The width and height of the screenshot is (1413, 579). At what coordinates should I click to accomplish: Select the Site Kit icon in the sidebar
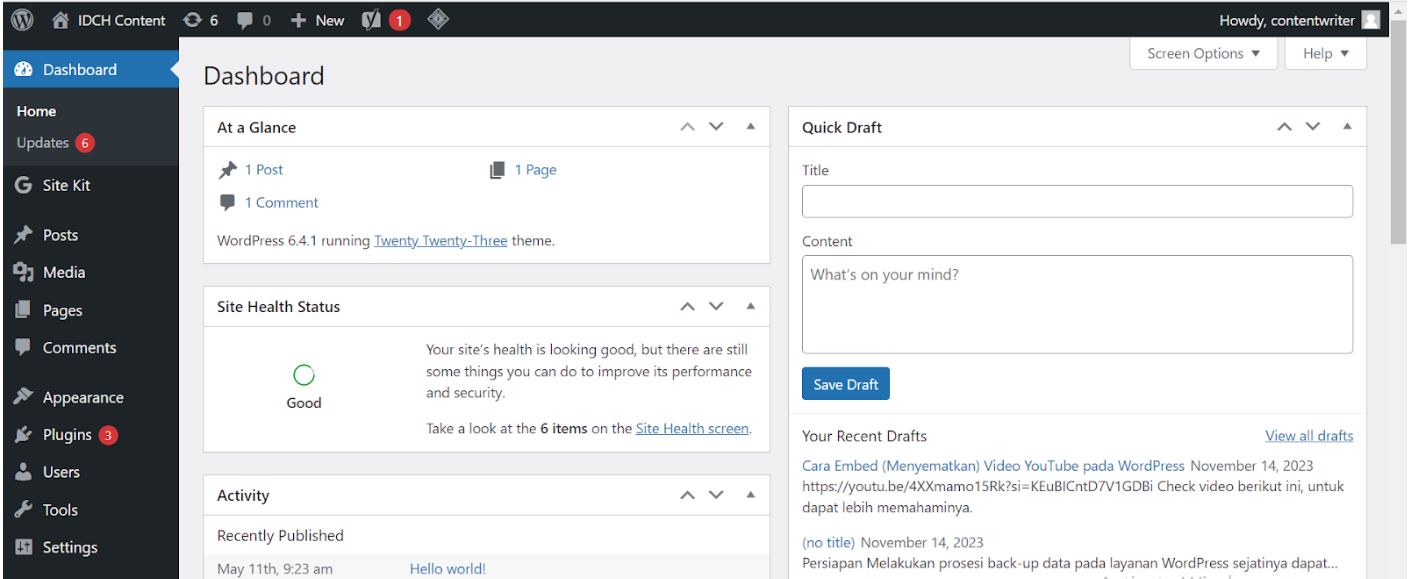point(22,185)
